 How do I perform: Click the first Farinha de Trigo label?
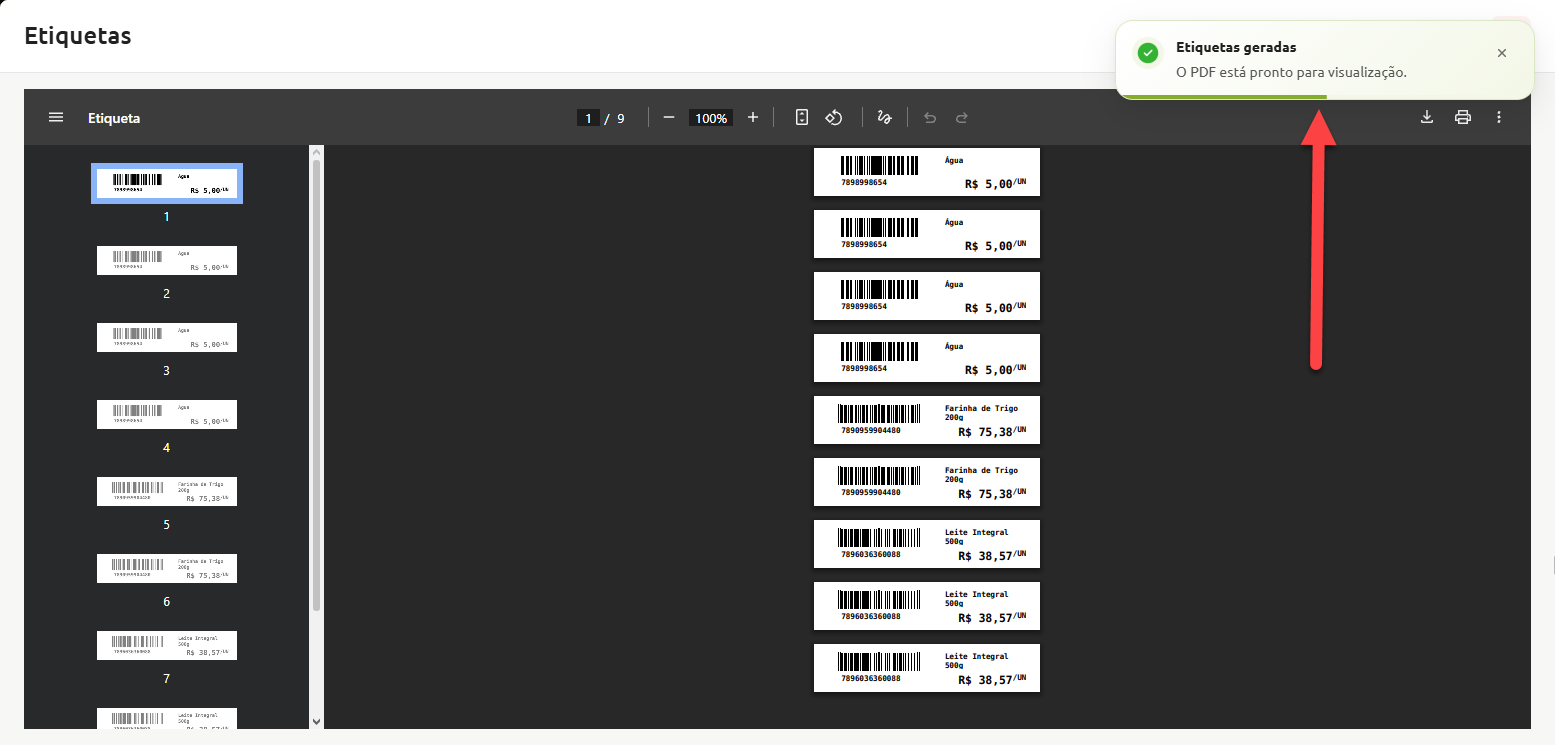click(x=927, y=420)
